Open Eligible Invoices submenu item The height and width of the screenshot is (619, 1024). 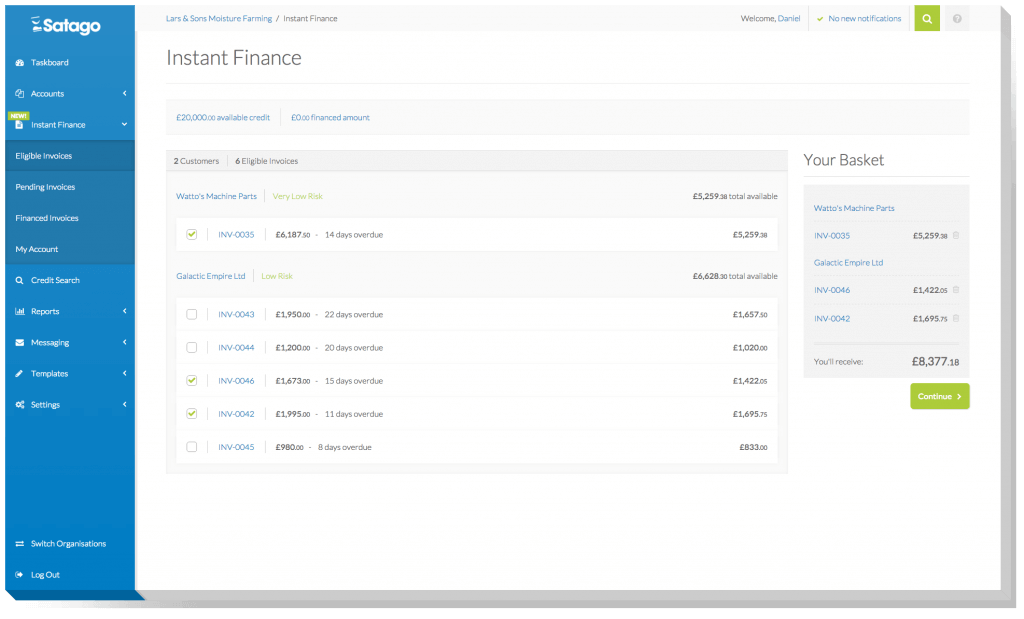[70, 156]
